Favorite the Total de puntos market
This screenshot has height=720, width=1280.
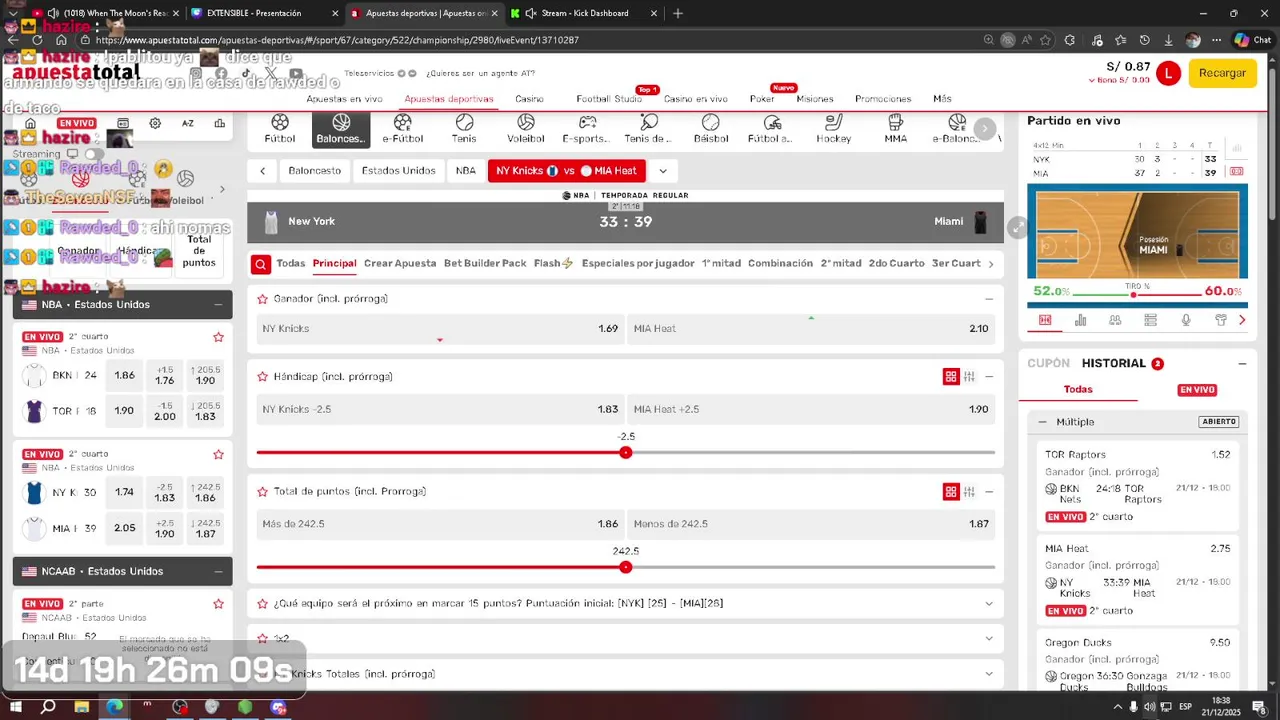pos(263,492)
